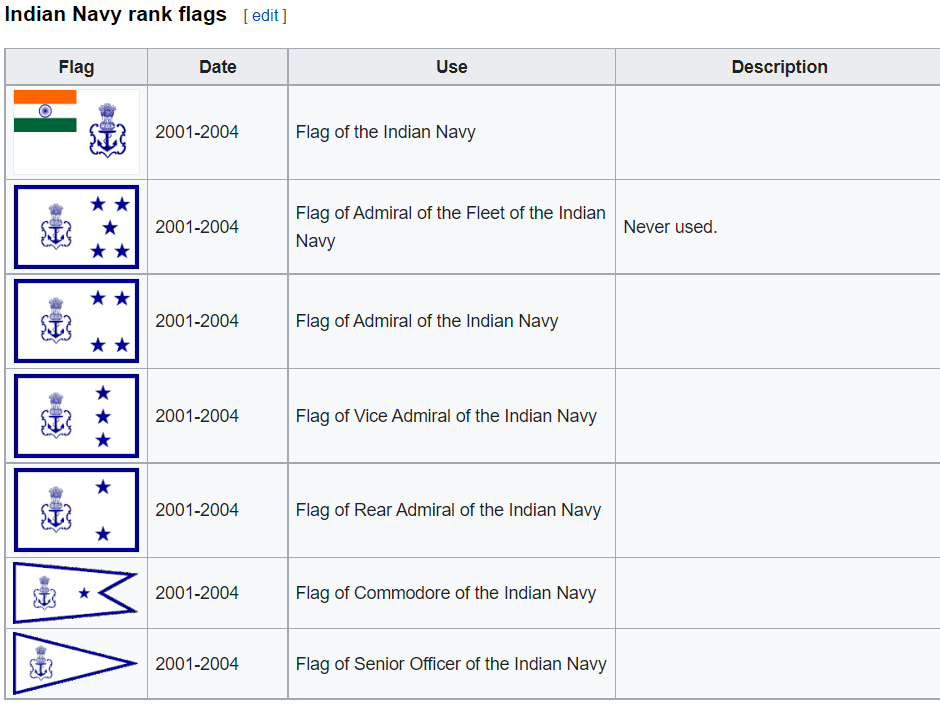Click the 2001-2004 date beside Flag of Admiral of the Indian Navy

click(197, 321)
